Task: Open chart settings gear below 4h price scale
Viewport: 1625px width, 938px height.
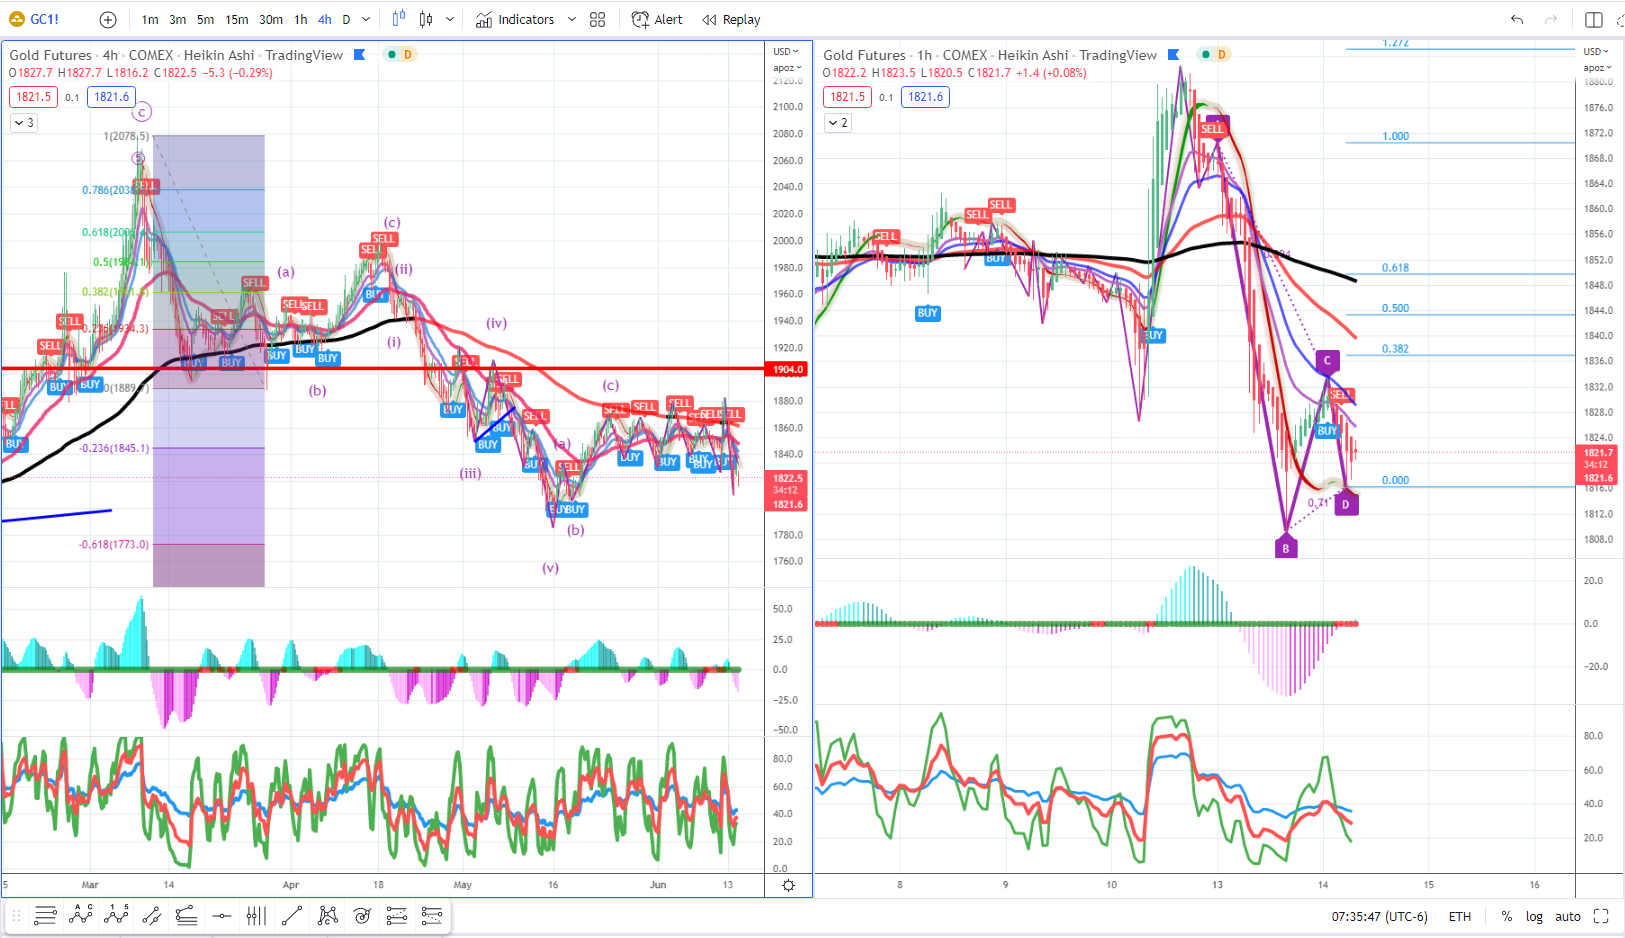Action: pyautogui.click(x=788, y=885)
